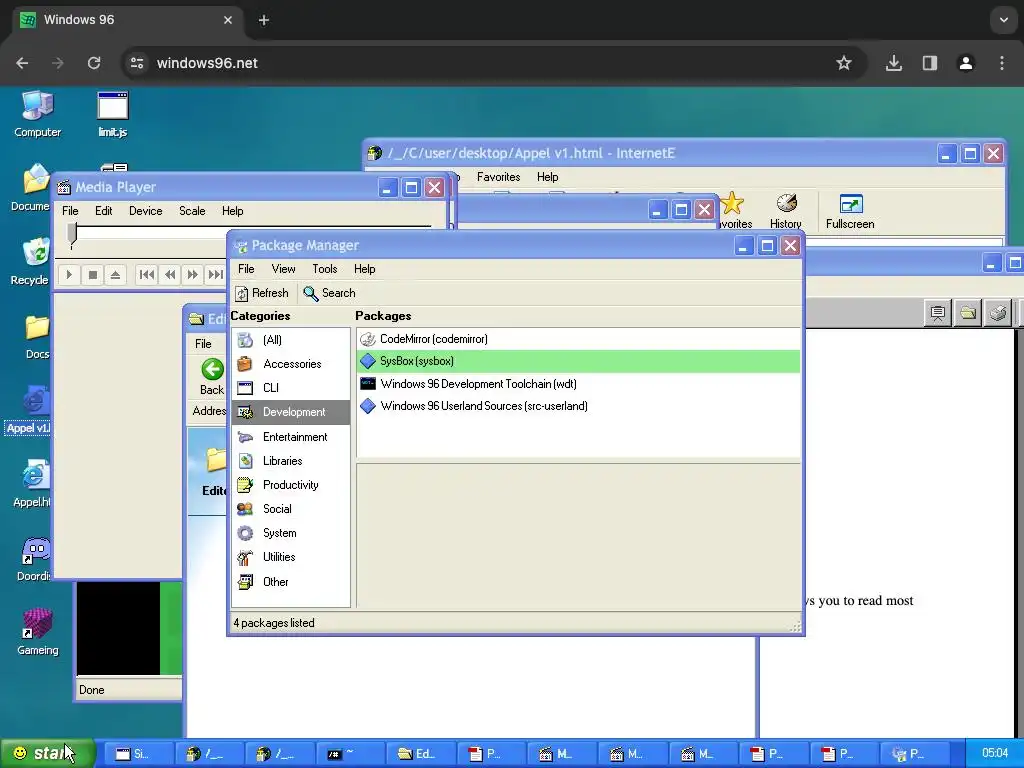The width and height of the screenshot is (1024, 768).
Task: Select Windows 96 Development Toolchain (wdt) package
Action: [579, 384]
